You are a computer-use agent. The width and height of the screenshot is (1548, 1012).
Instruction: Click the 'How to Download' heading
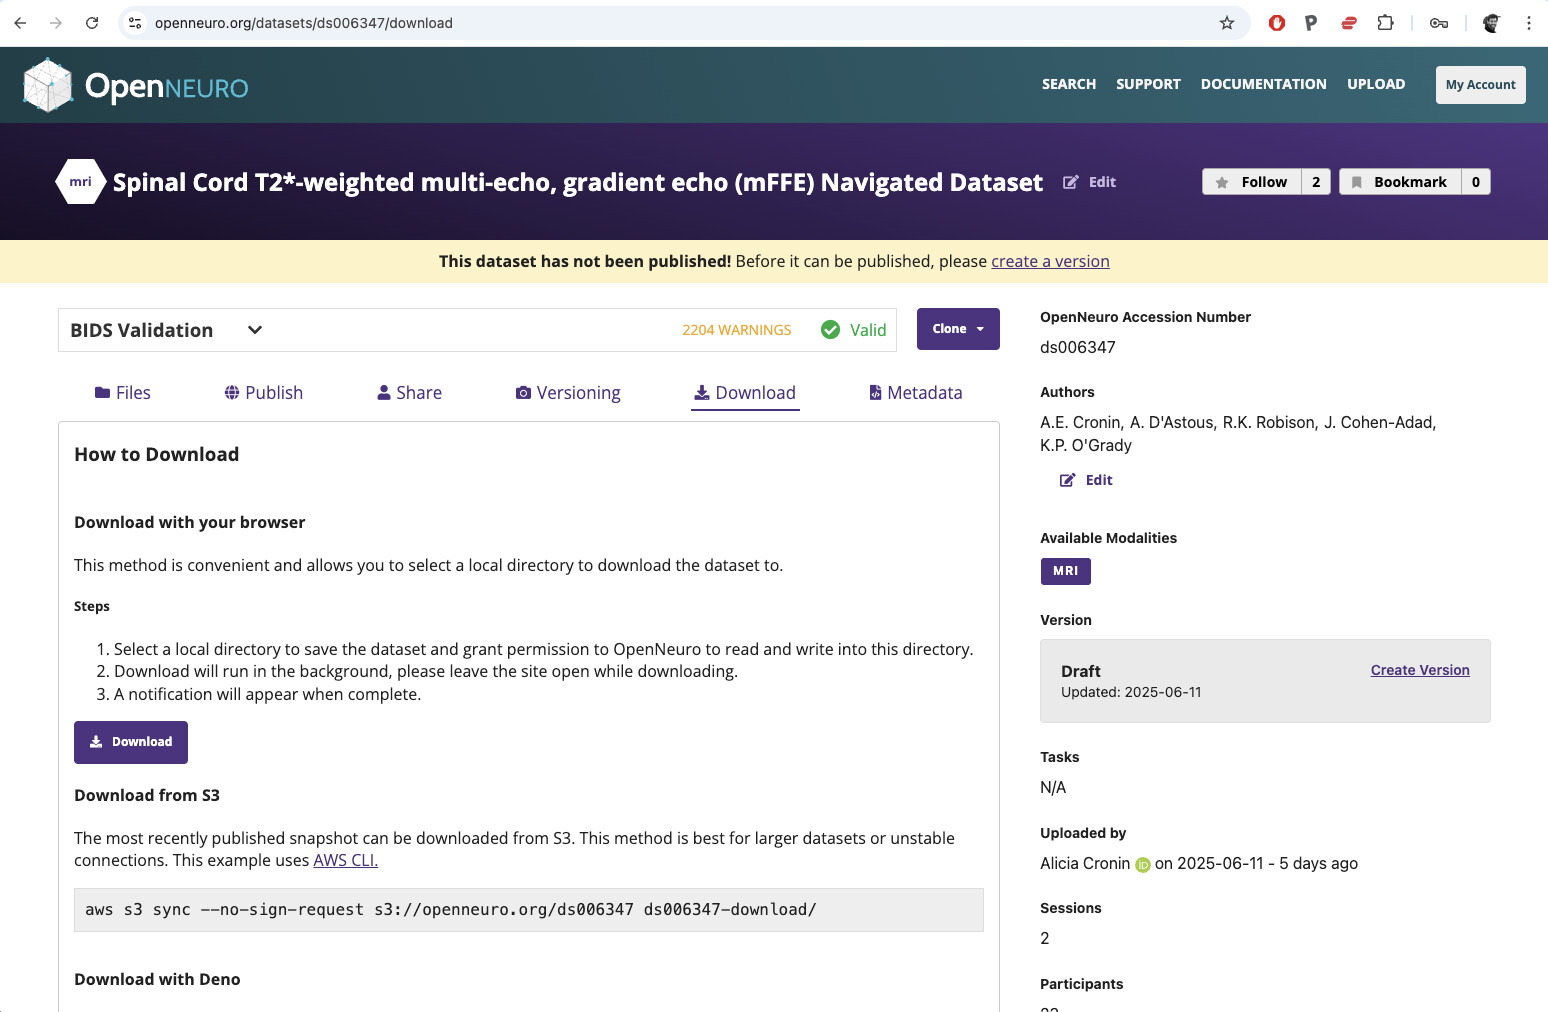coord(157,454)
